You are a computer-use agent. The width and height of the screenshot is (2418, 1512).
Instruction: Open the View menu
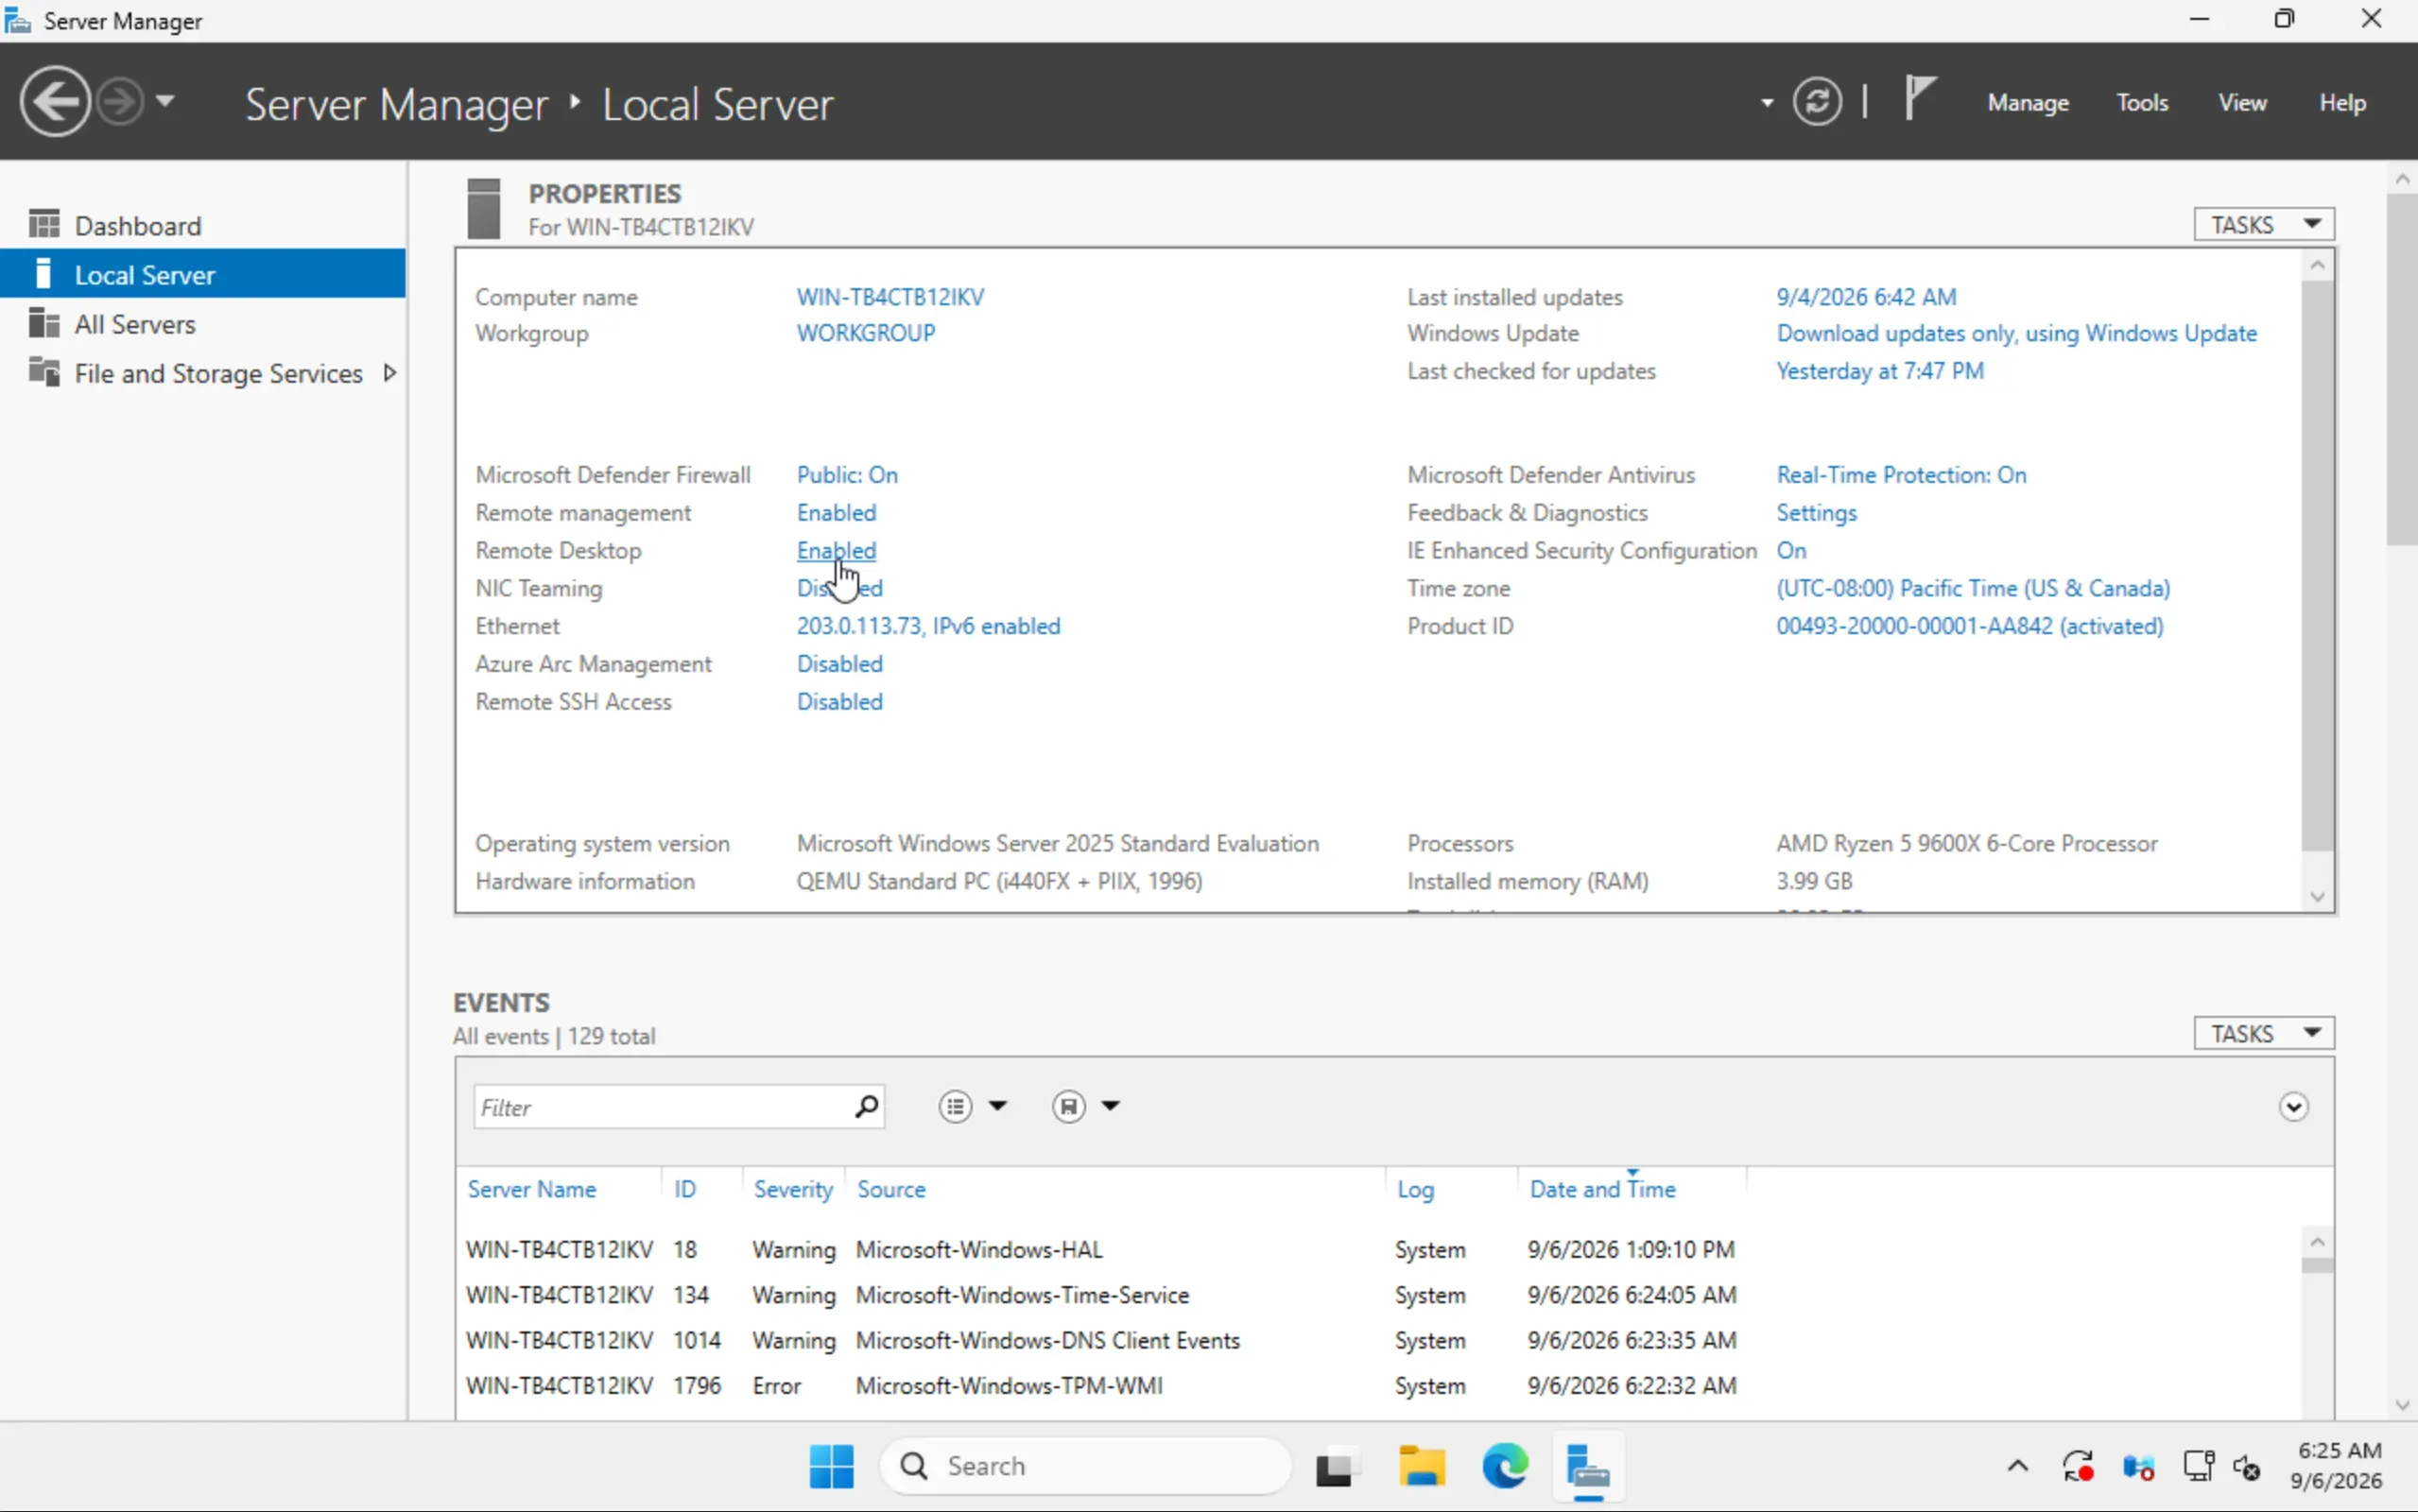tap(2242, 103)
